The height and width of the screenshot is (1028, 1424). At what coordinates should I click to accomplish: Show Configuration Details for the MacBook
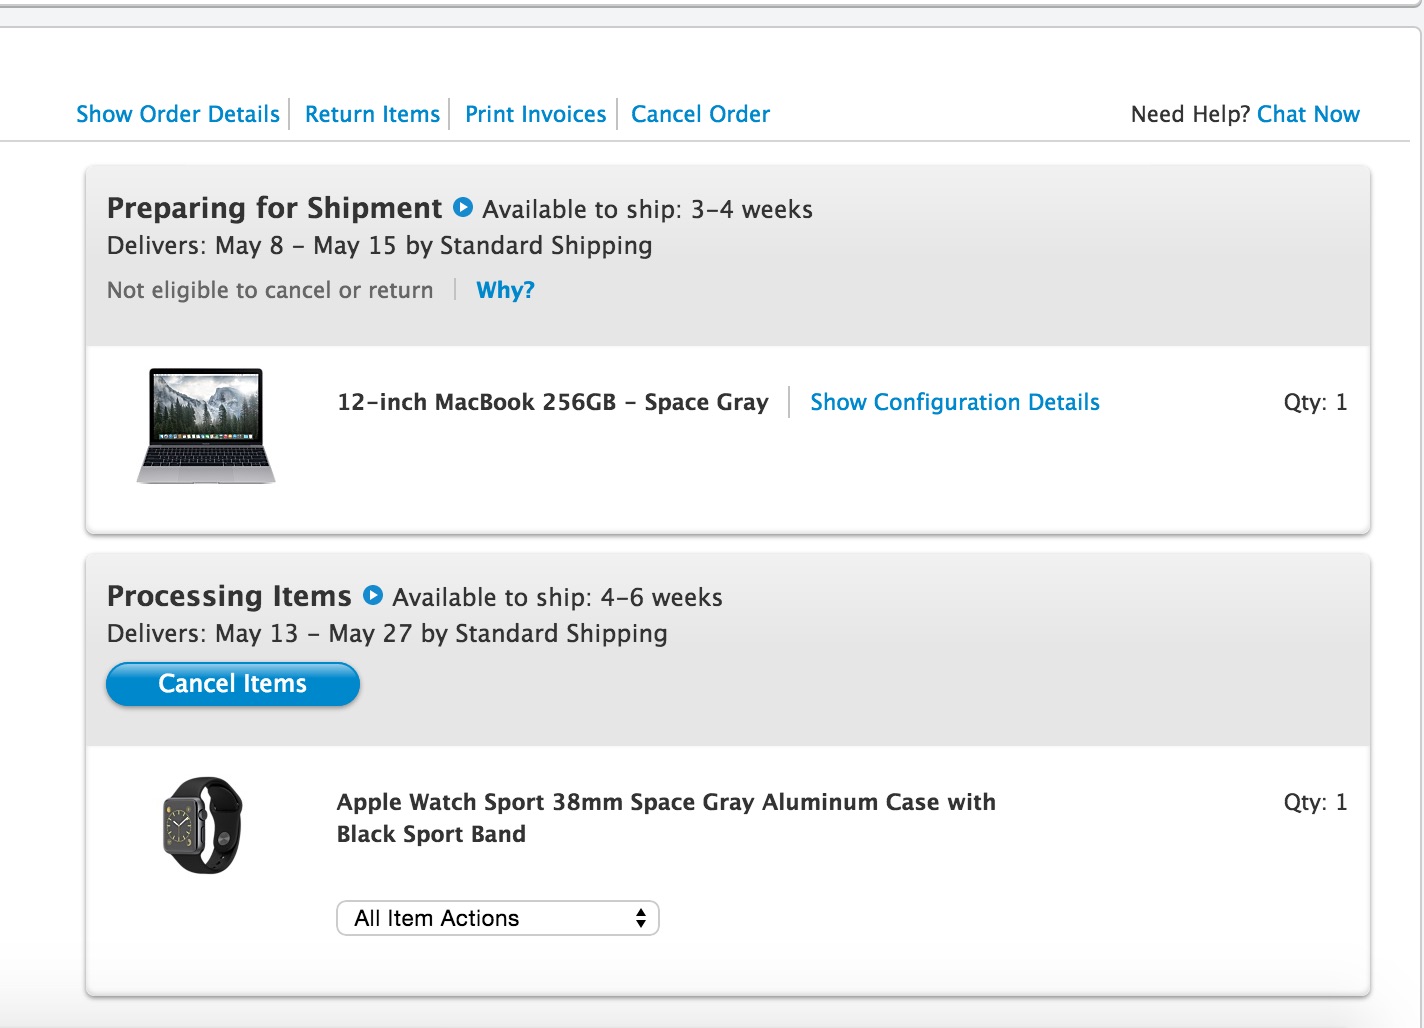click(x=954, y=402)
